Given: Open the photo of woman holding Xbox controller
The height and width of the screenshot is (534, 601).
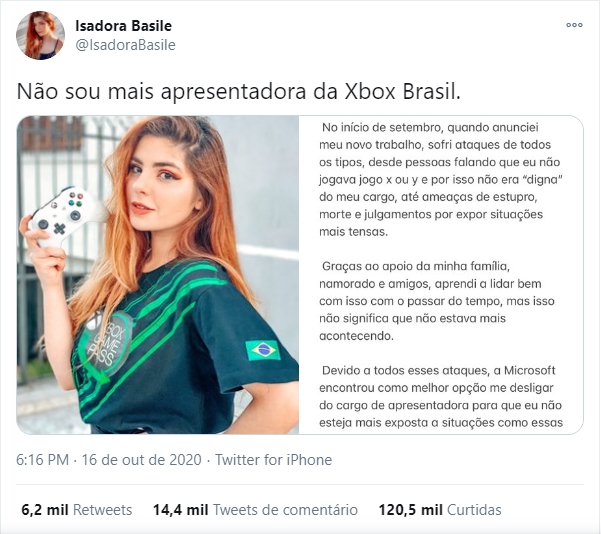Looking at the screenshot, I should (x=158, y=275).
